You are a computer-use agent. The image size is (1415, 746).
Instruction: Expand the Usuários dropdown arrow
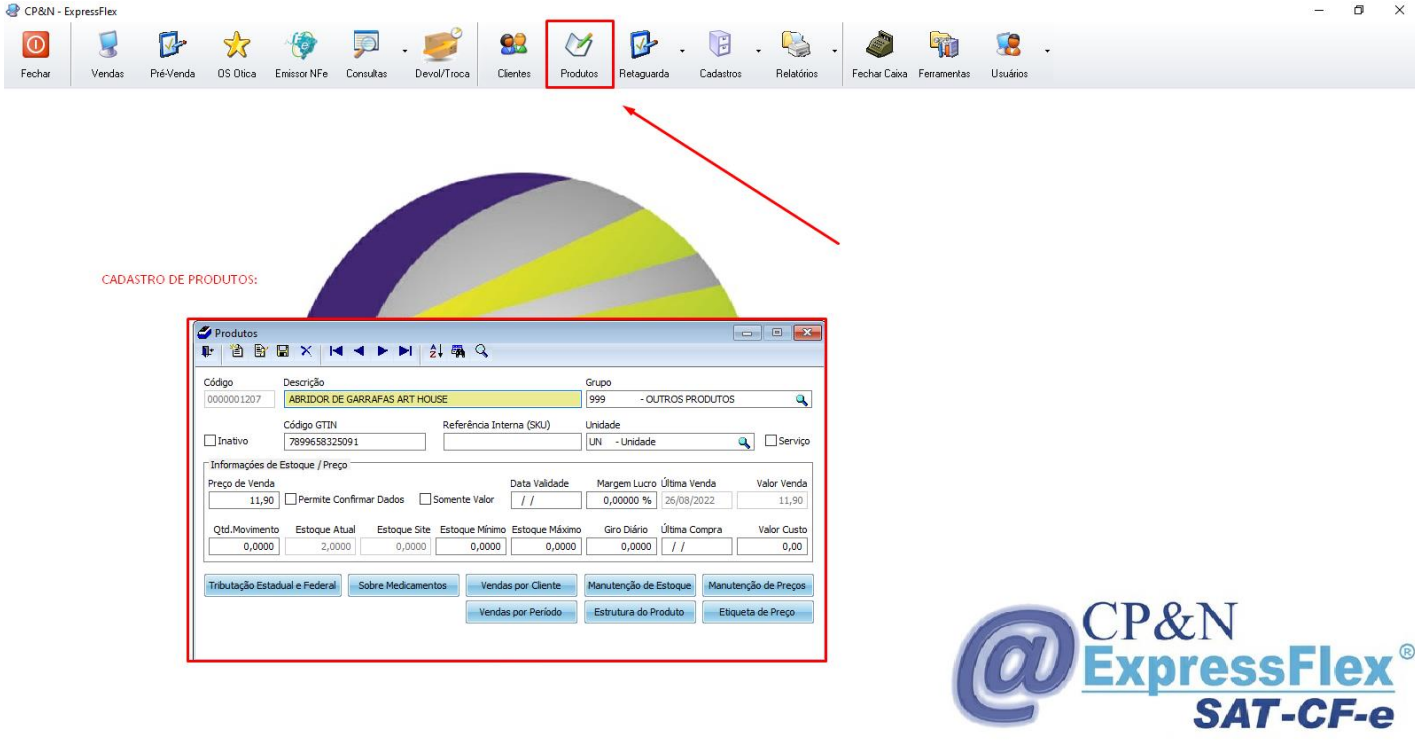pos(1047,50)
